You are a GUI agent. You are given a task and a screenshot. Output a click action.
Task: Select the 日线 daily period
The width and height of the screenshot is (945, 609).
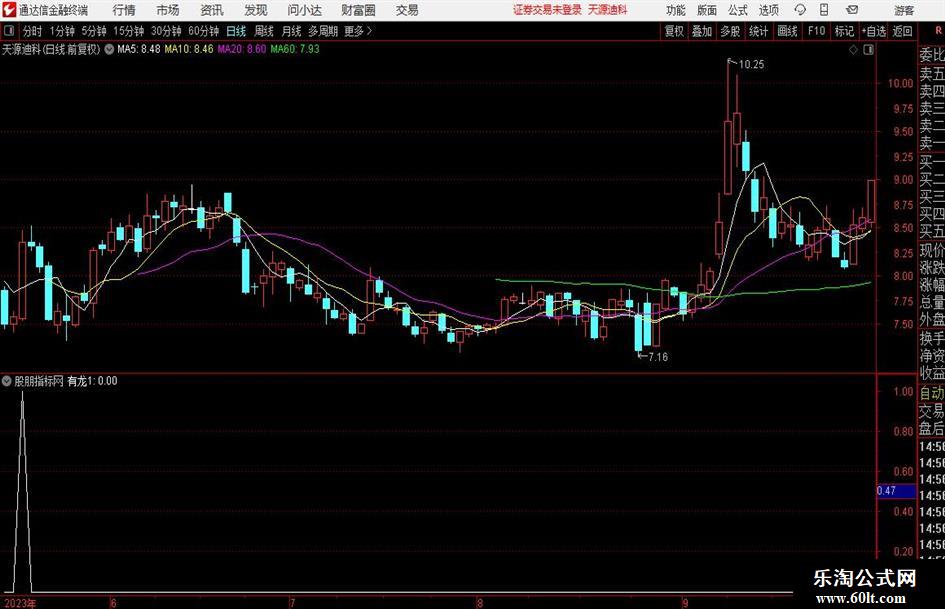pos(236,31)
